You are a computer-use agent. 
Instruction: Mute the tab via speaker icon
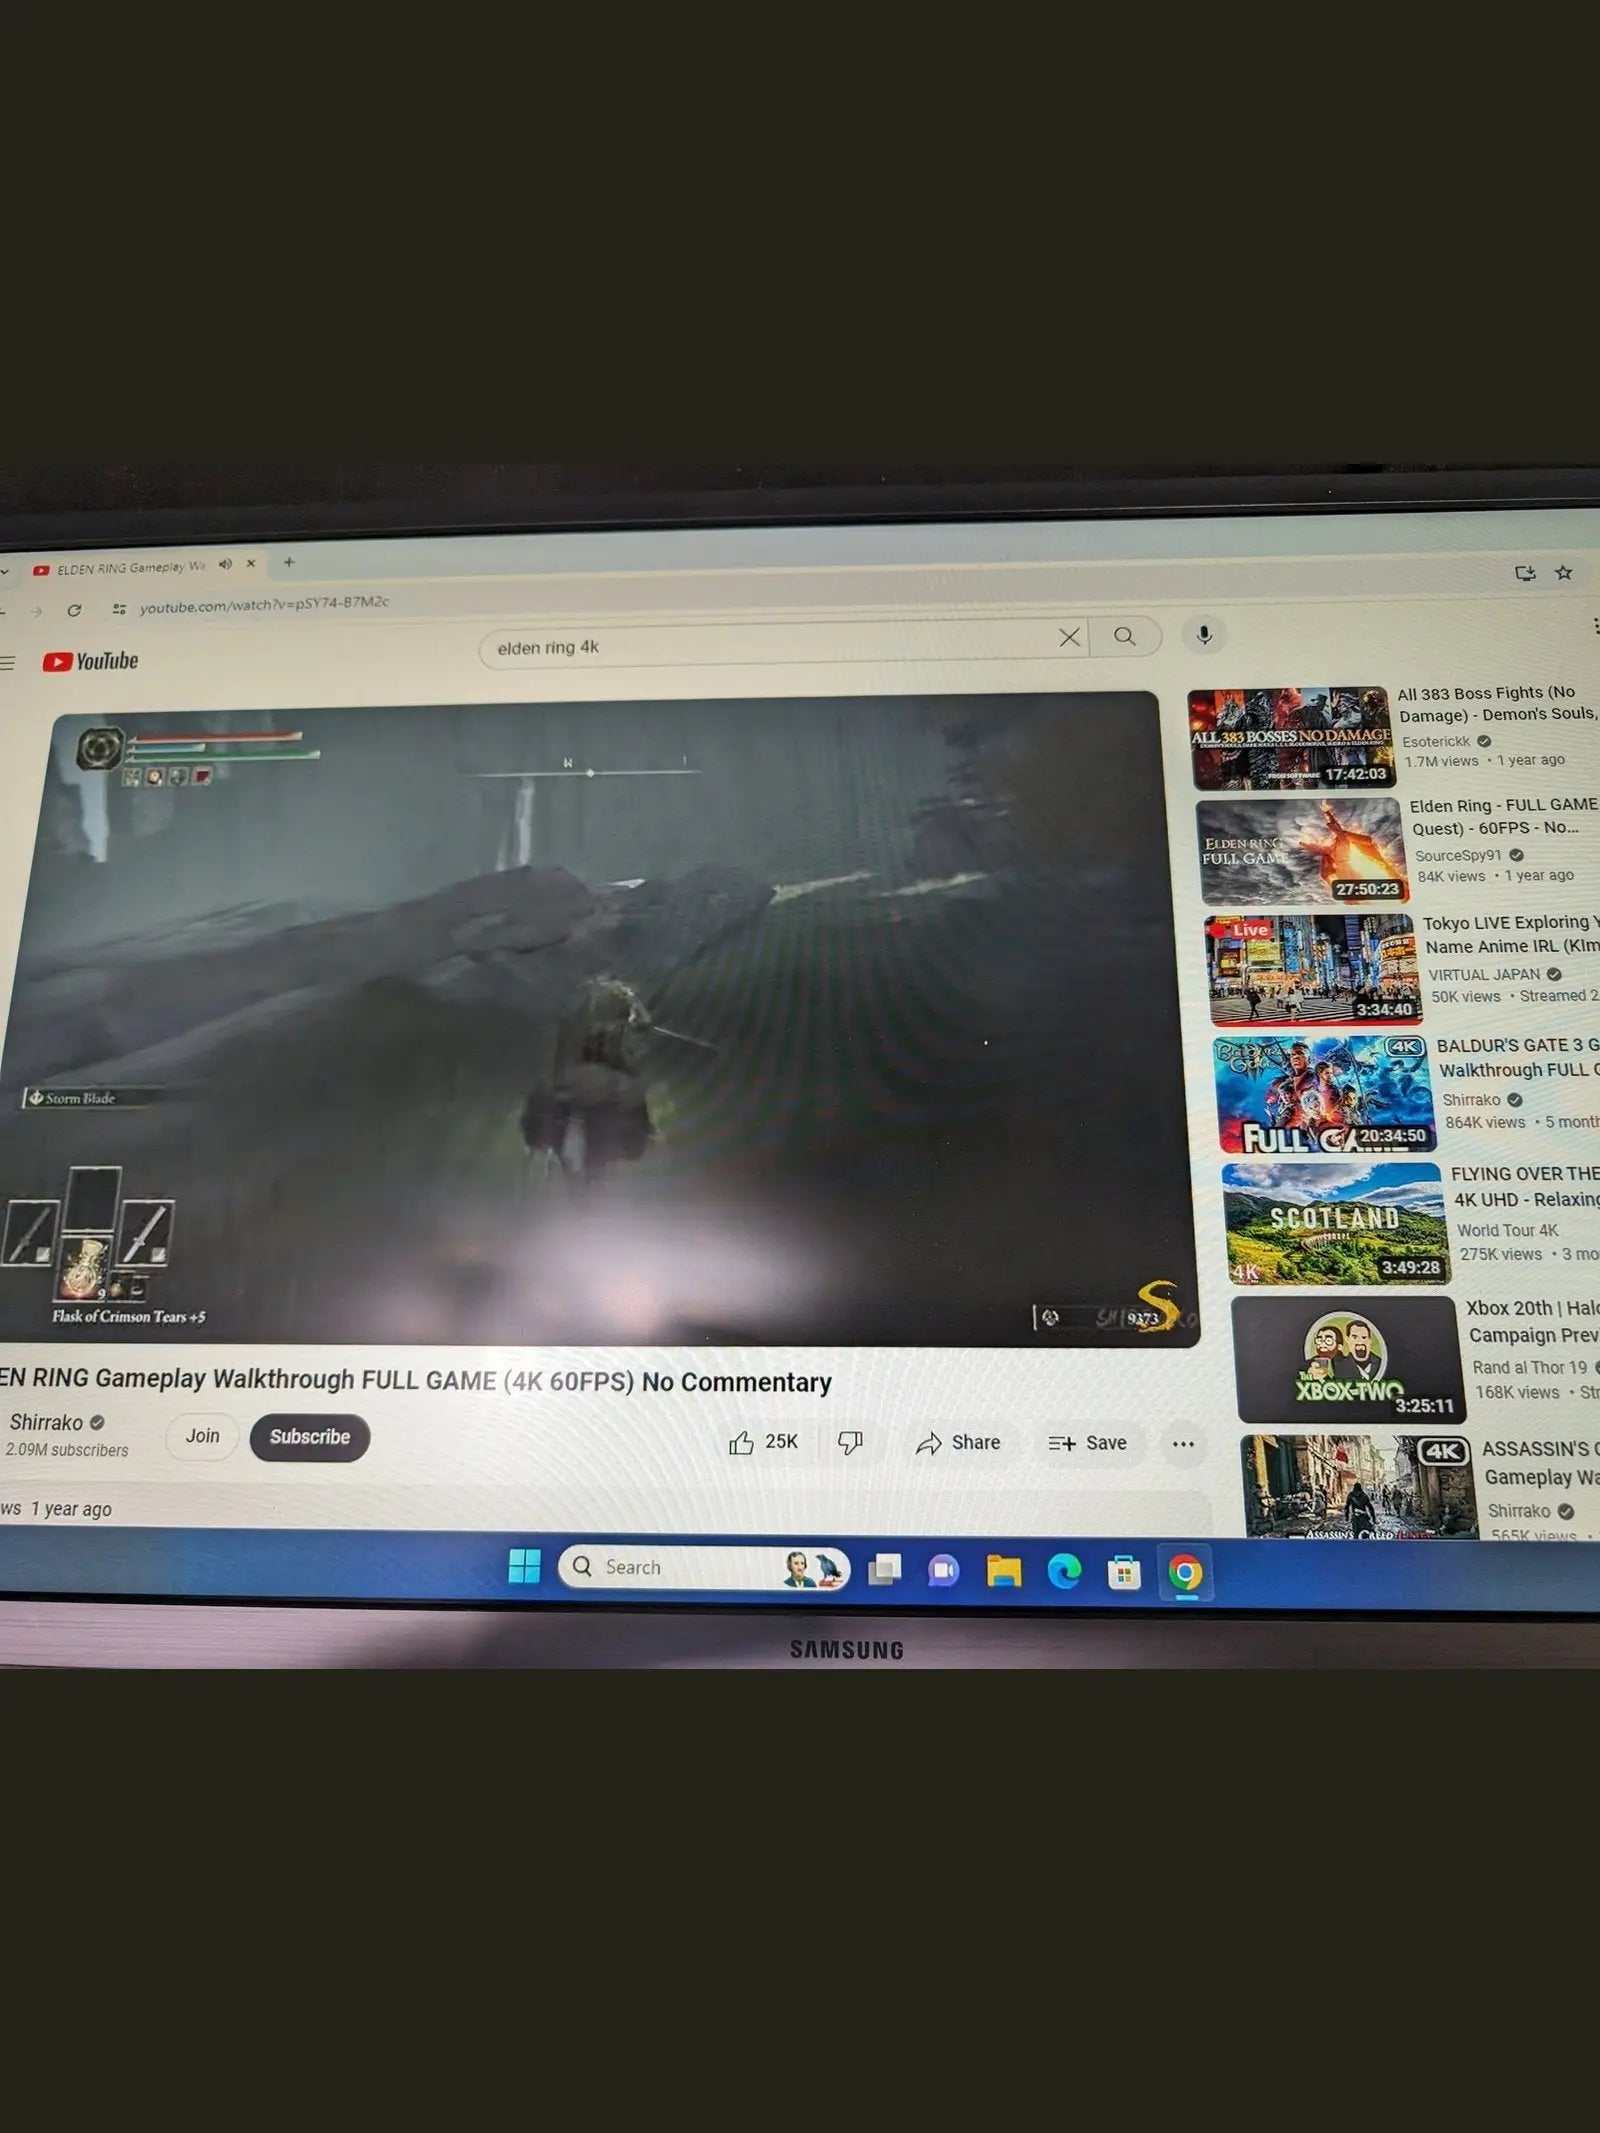(x=225, y=564)
